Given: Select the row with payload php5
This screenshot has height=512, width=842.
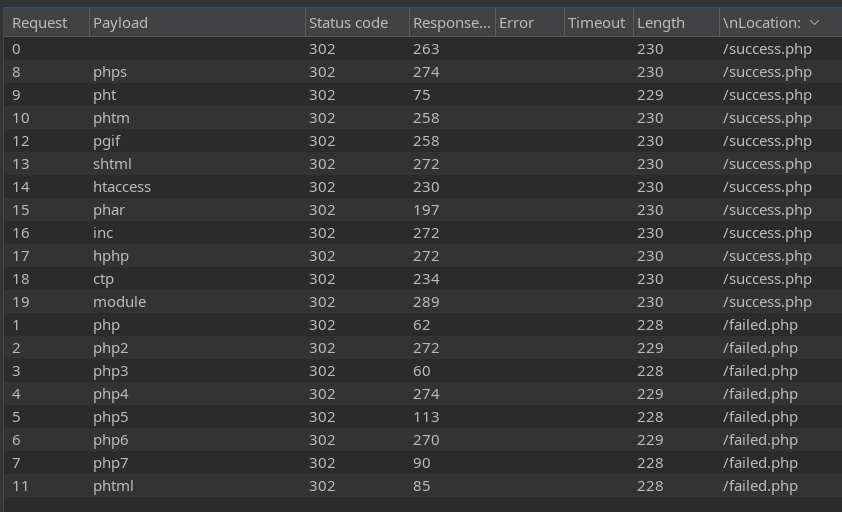Looking at the screenshot, I should [423, 417].
